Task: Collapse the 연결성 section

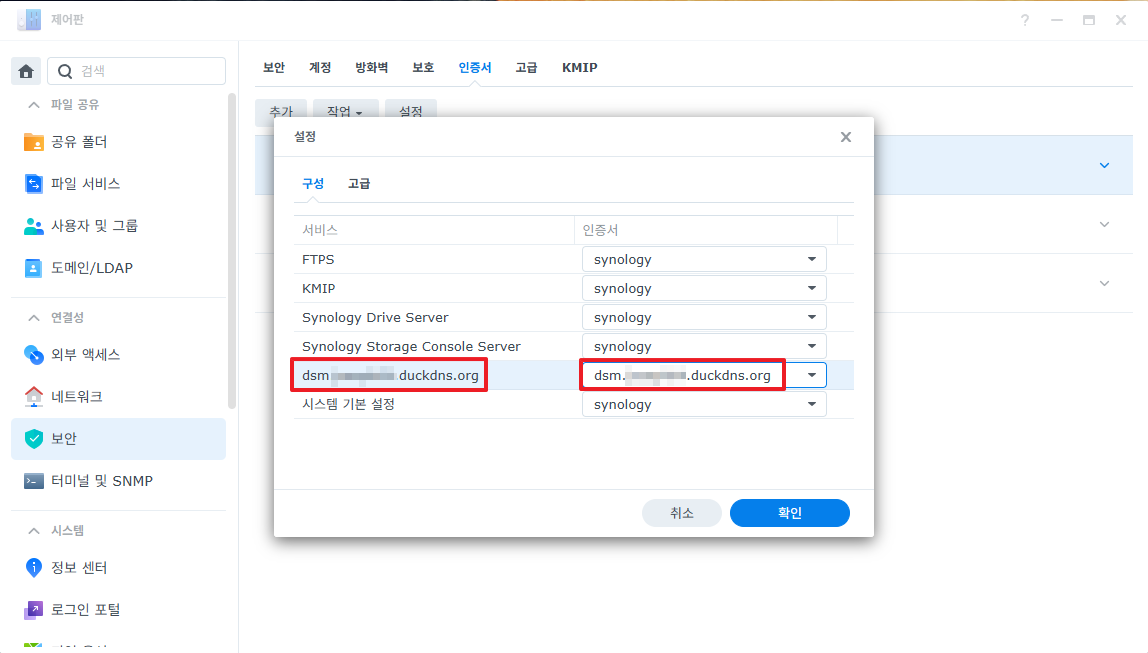Action: [x=34, y=318]
